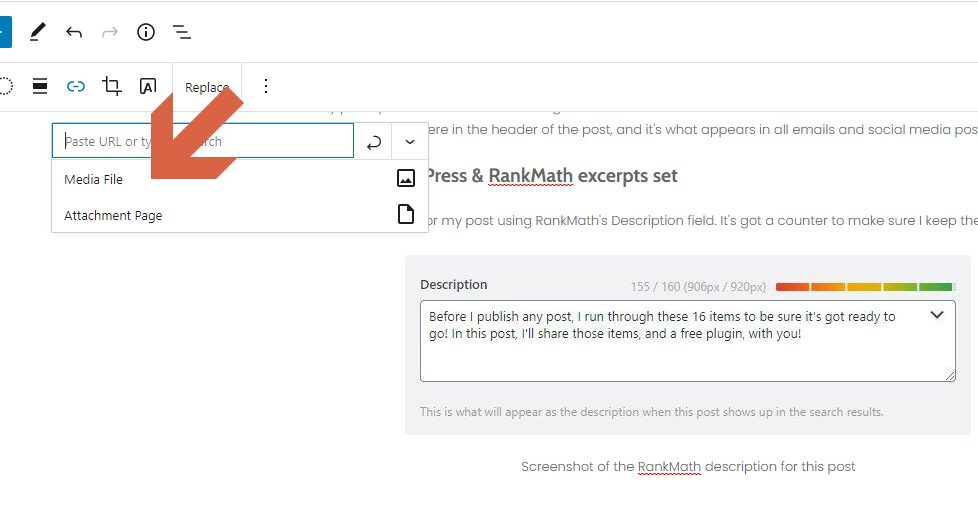978x509 pixels.
Task: Select the Tools pencil icon
Action: click(x=37, y=32)
